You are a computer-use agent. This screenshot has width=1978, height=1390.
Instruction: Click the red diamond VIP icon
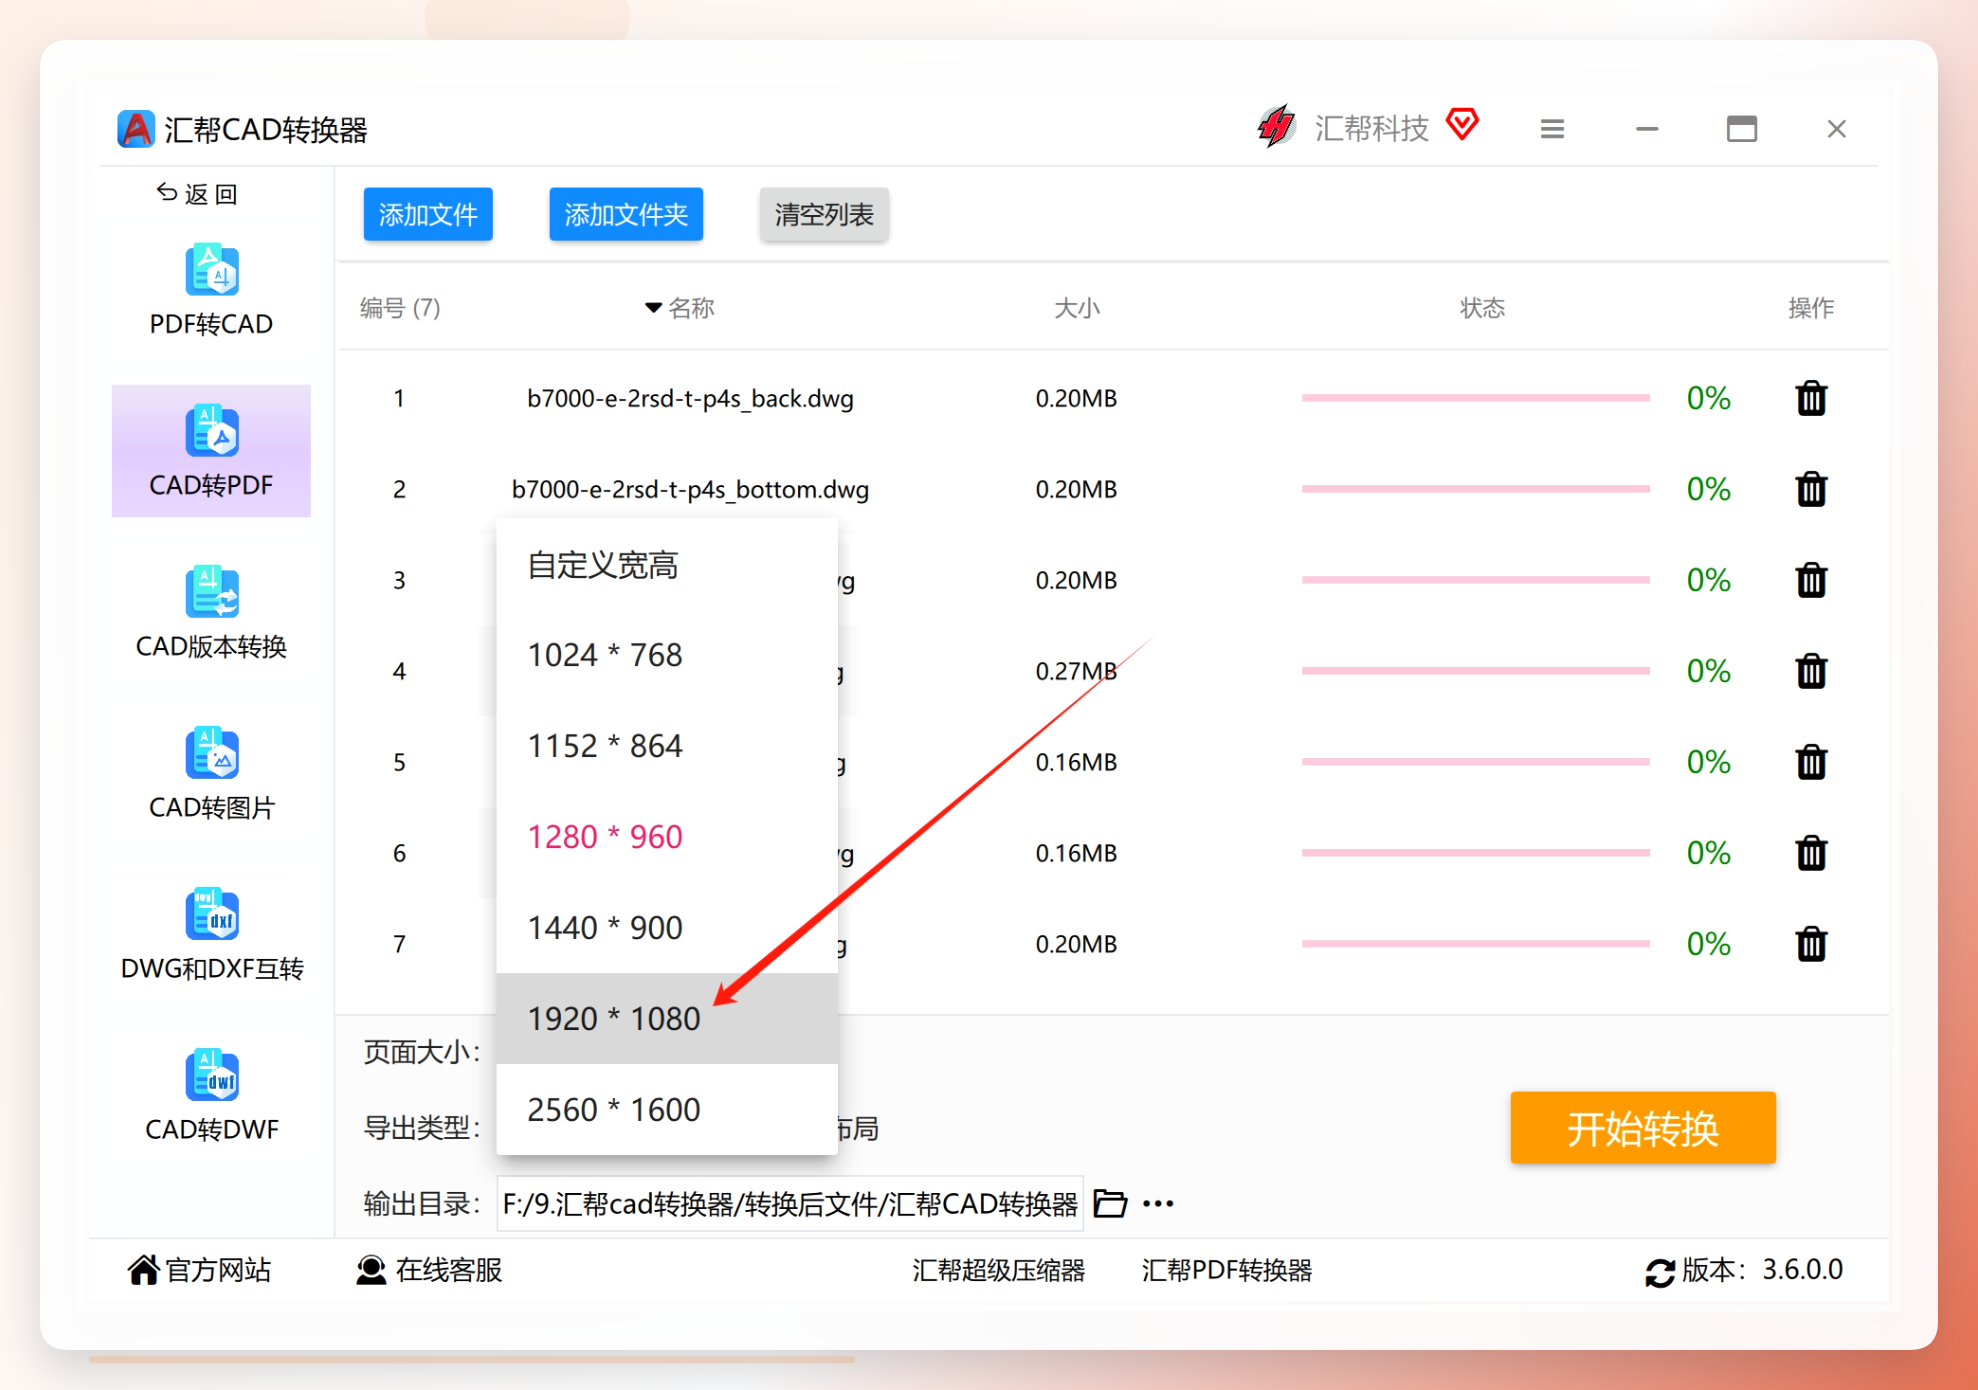point(1462,125)
